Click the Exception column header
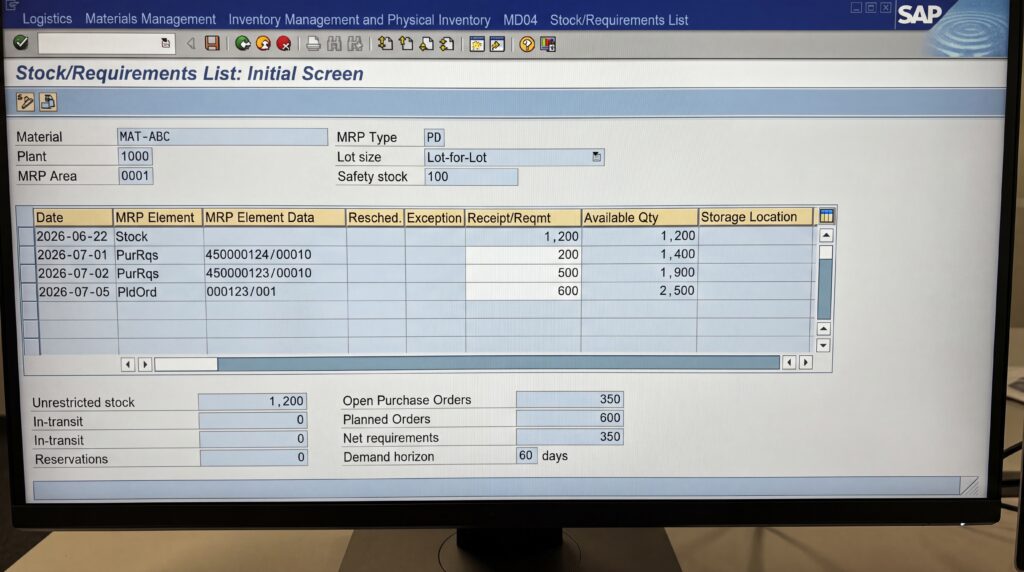 click(x=434, y=217)
